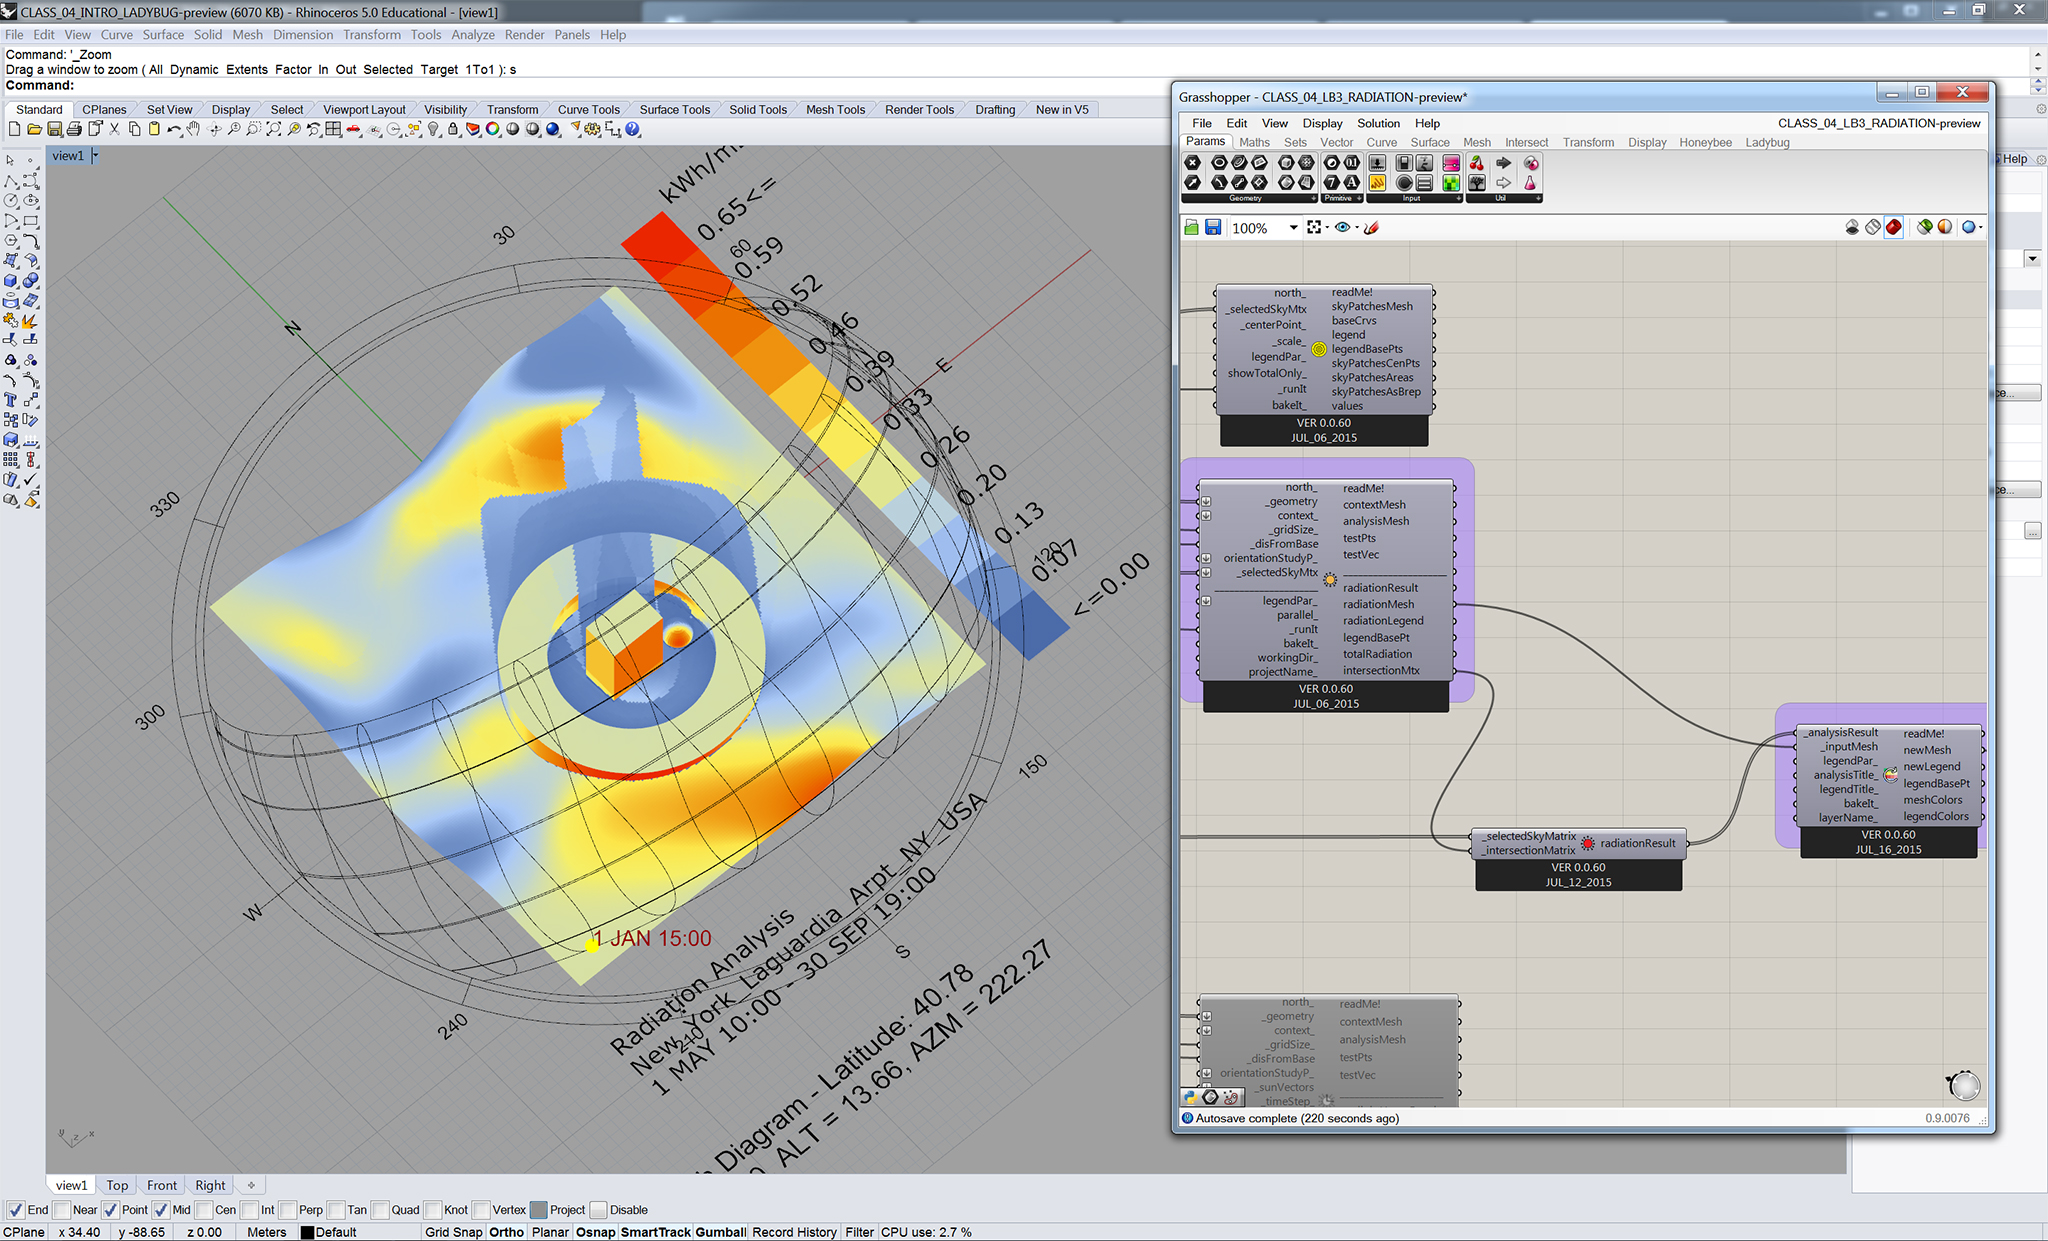Screen dimensions: 2048x1241
Task: Select Rhino's color wheel toolbar icon
Action: click(x=492, y=128)
